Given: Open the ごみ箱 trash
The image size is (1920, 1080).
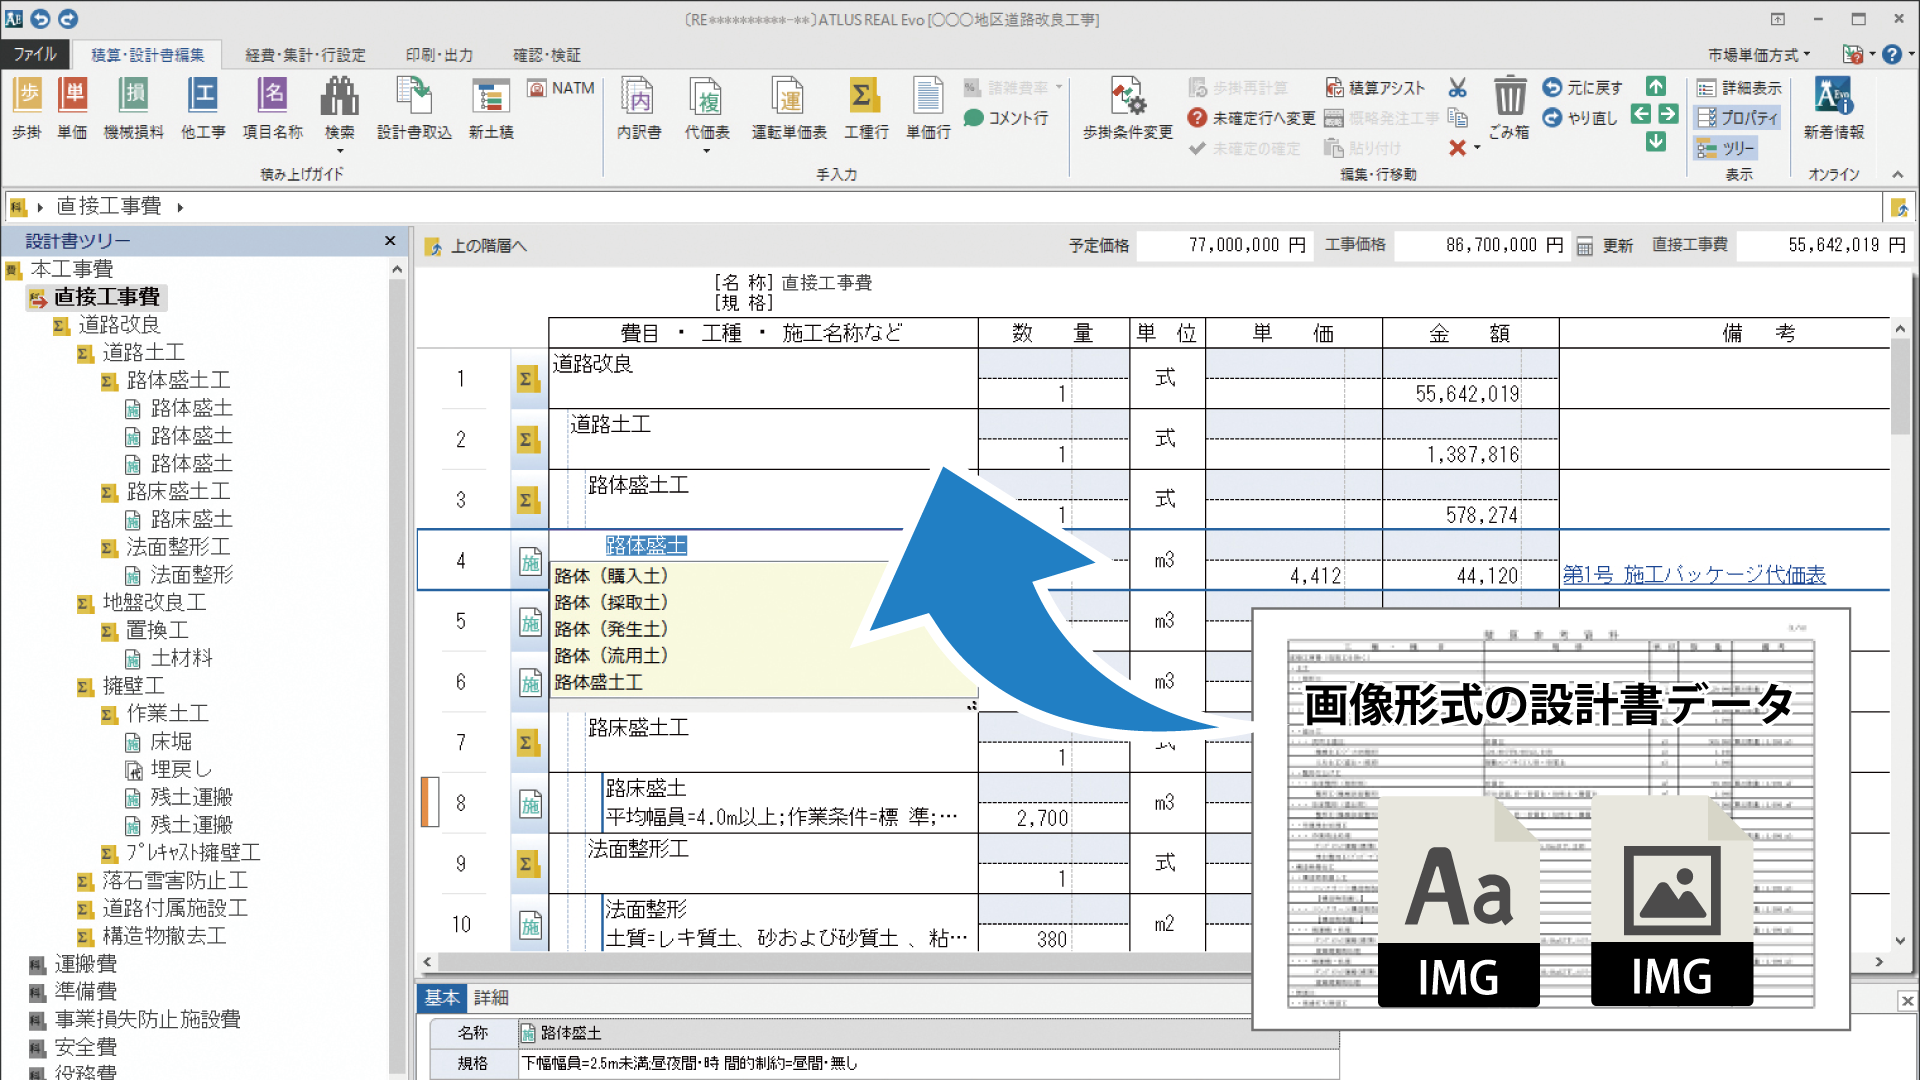Looking at the screenshot, I should point(1509,108).
